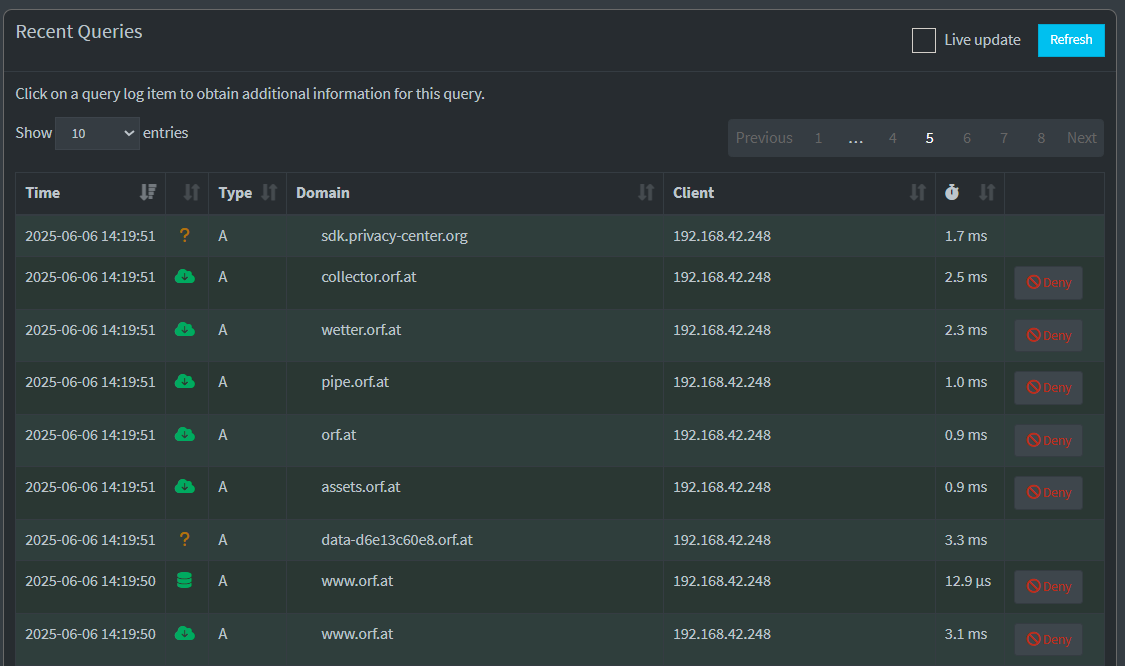Click the Type column sort arrows
The height and width of the screenshot is (666, 1125).
click(x=269, y=193)
